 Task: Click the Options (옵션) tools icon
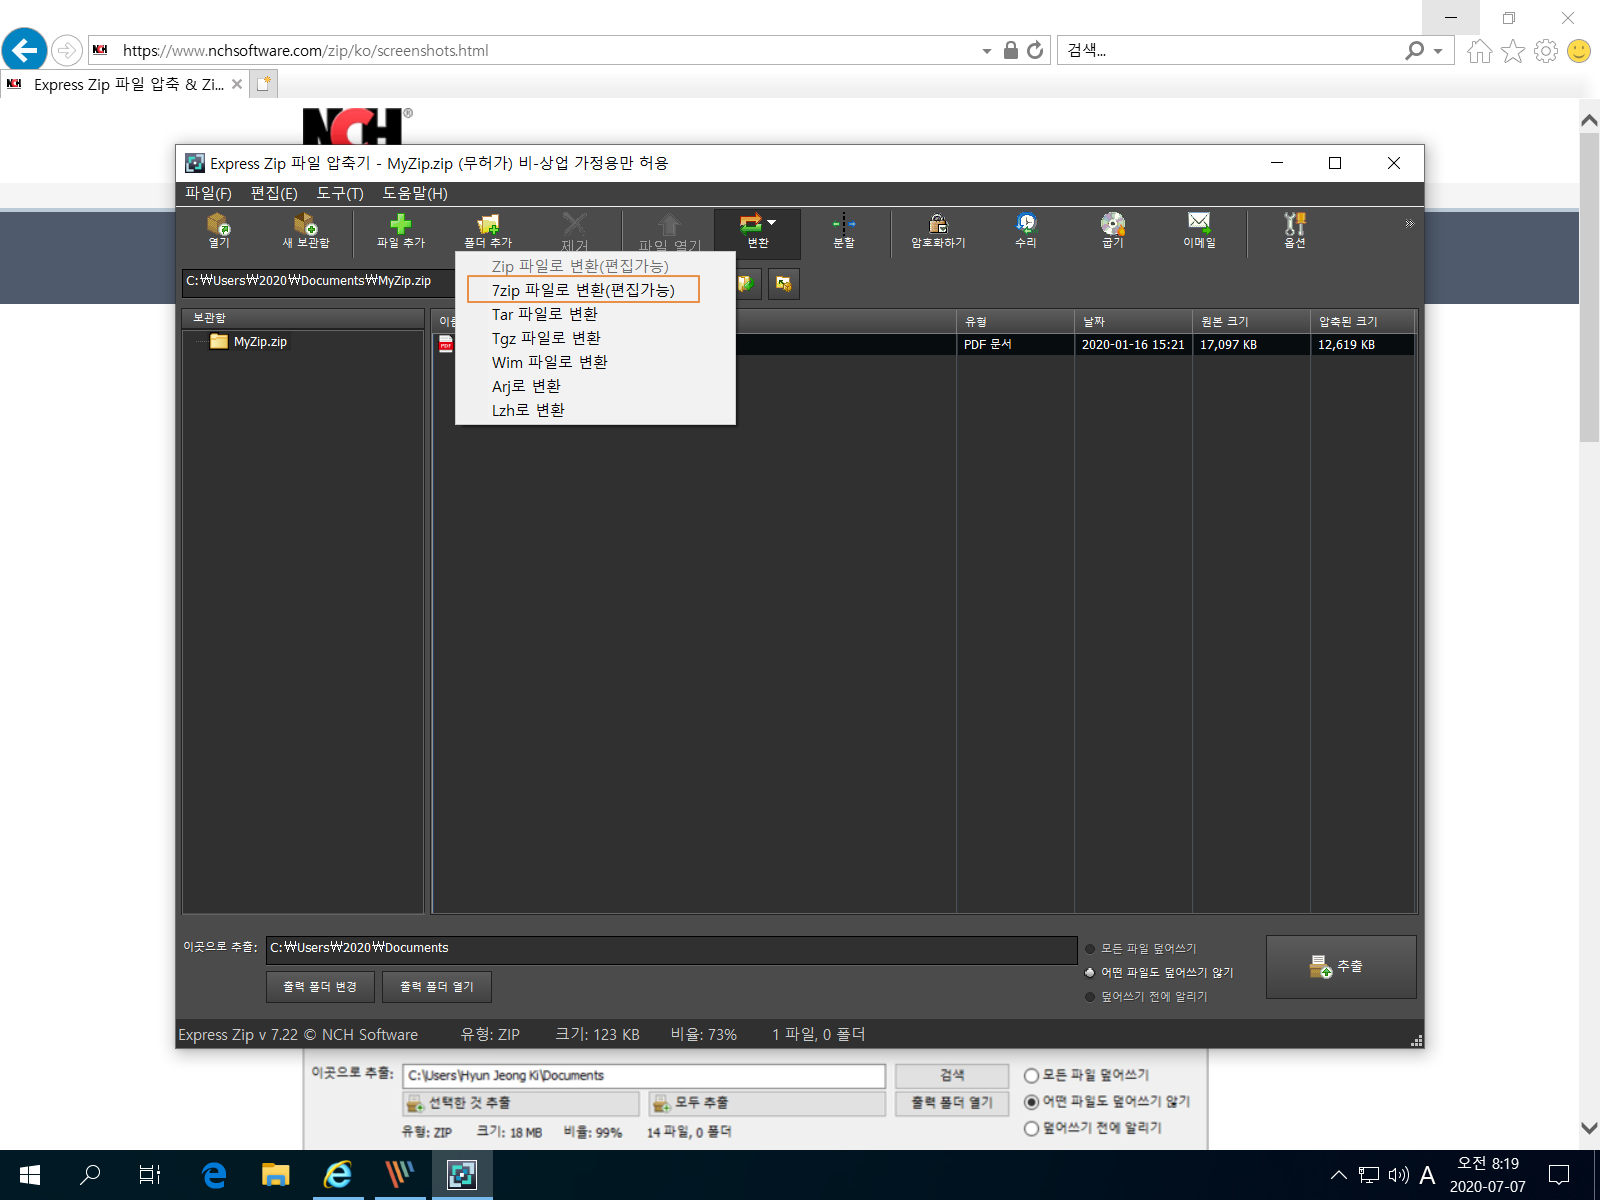pyautogui.click(x=1295, y=230)
